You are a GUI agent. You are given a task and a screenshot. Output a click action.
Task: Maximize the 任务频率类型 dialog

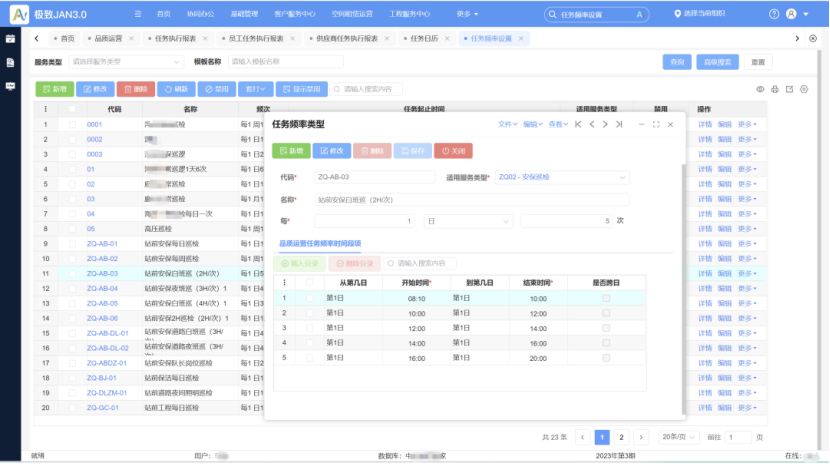(656, 124)
